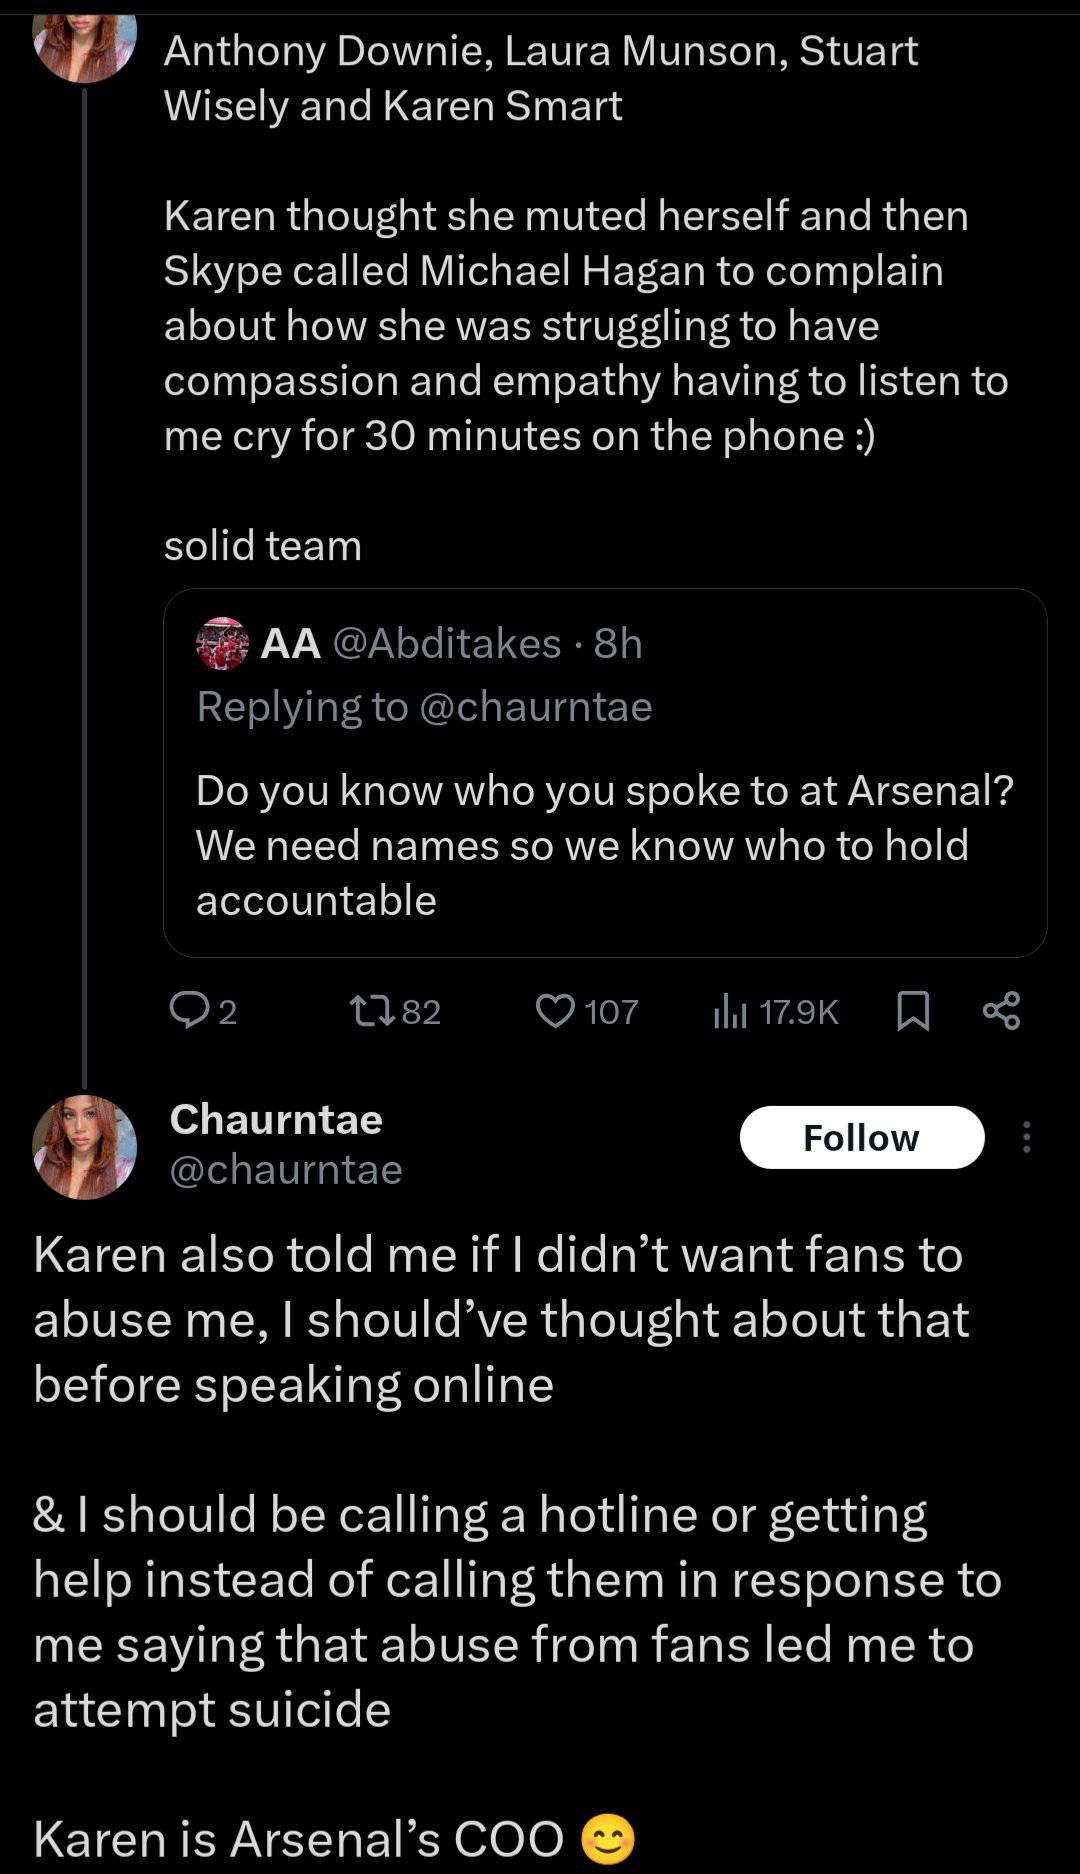Image resolution: width=1080 pixels, height=1874 pixels.
Task: Open the @Abditakes handle link
Action: [446, 644]
